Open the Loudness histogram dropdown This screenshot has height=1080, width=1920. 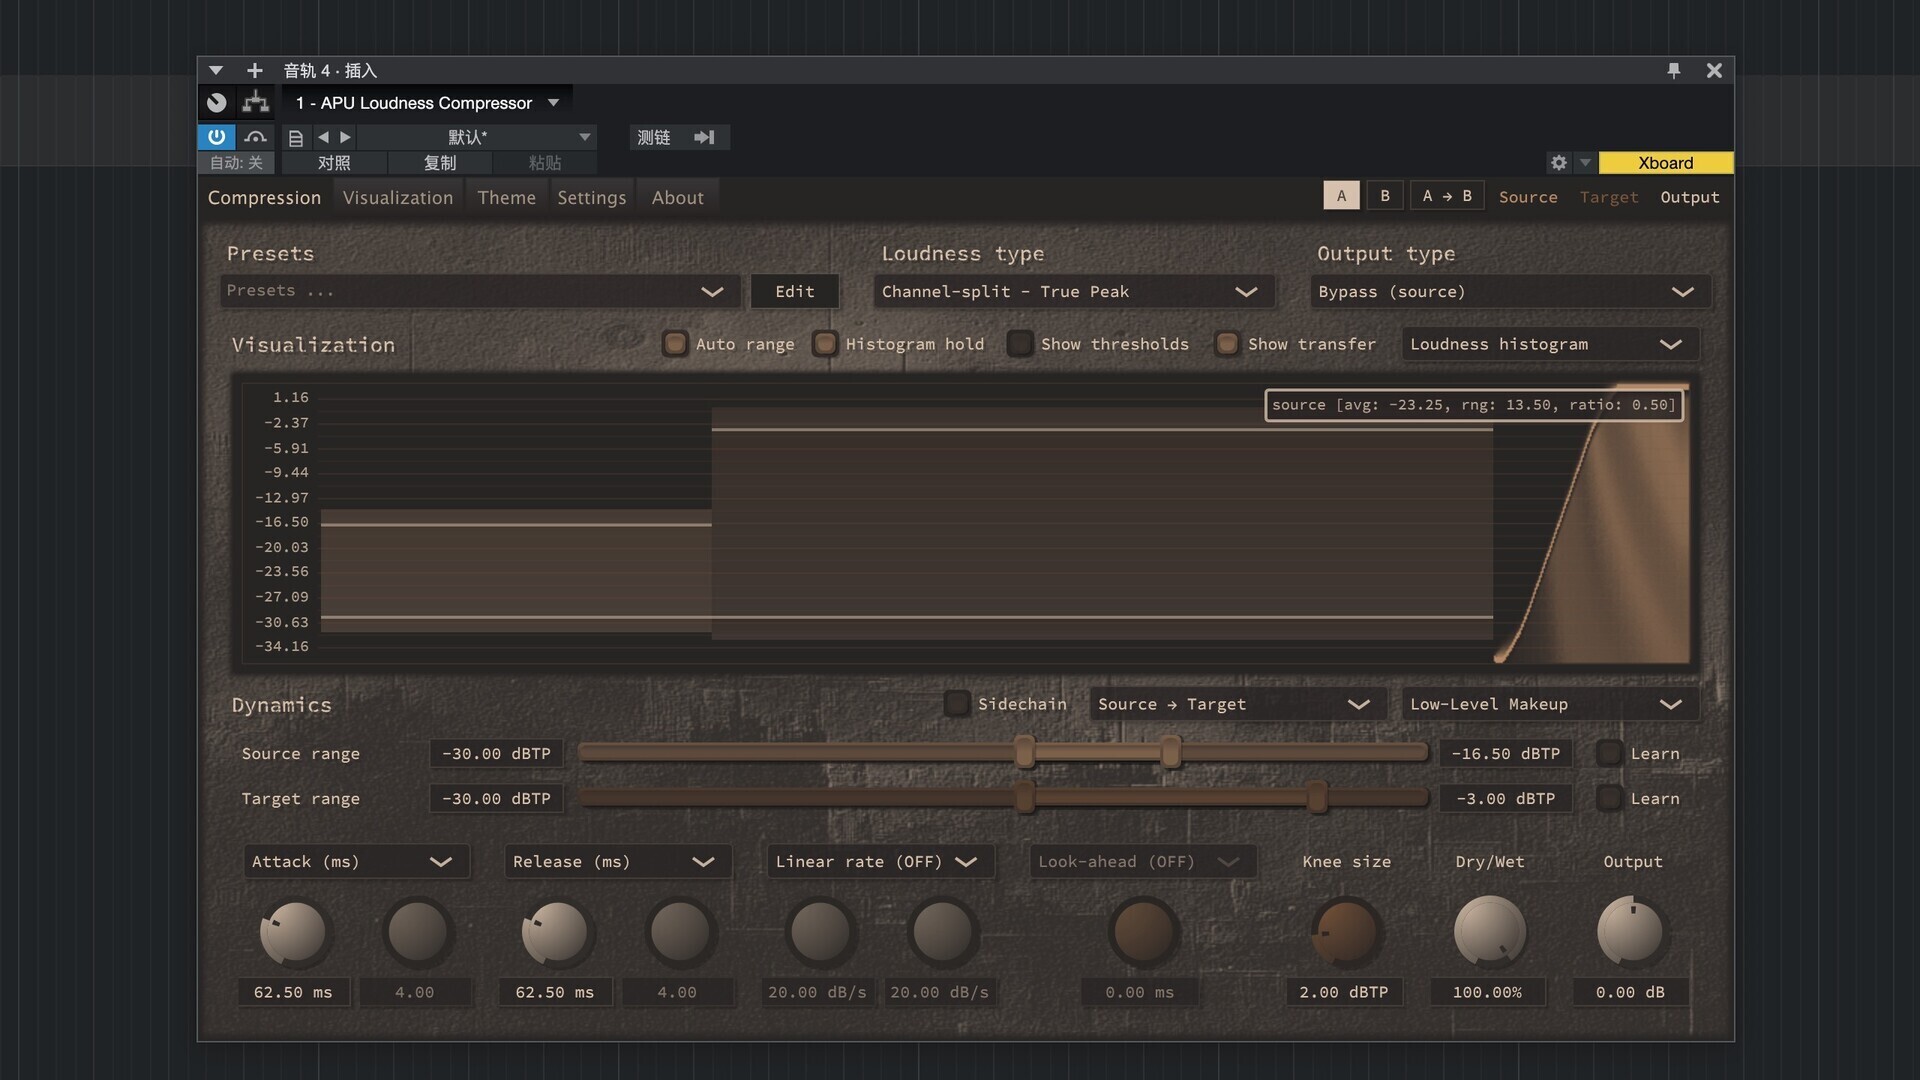tap(1550, 344)
